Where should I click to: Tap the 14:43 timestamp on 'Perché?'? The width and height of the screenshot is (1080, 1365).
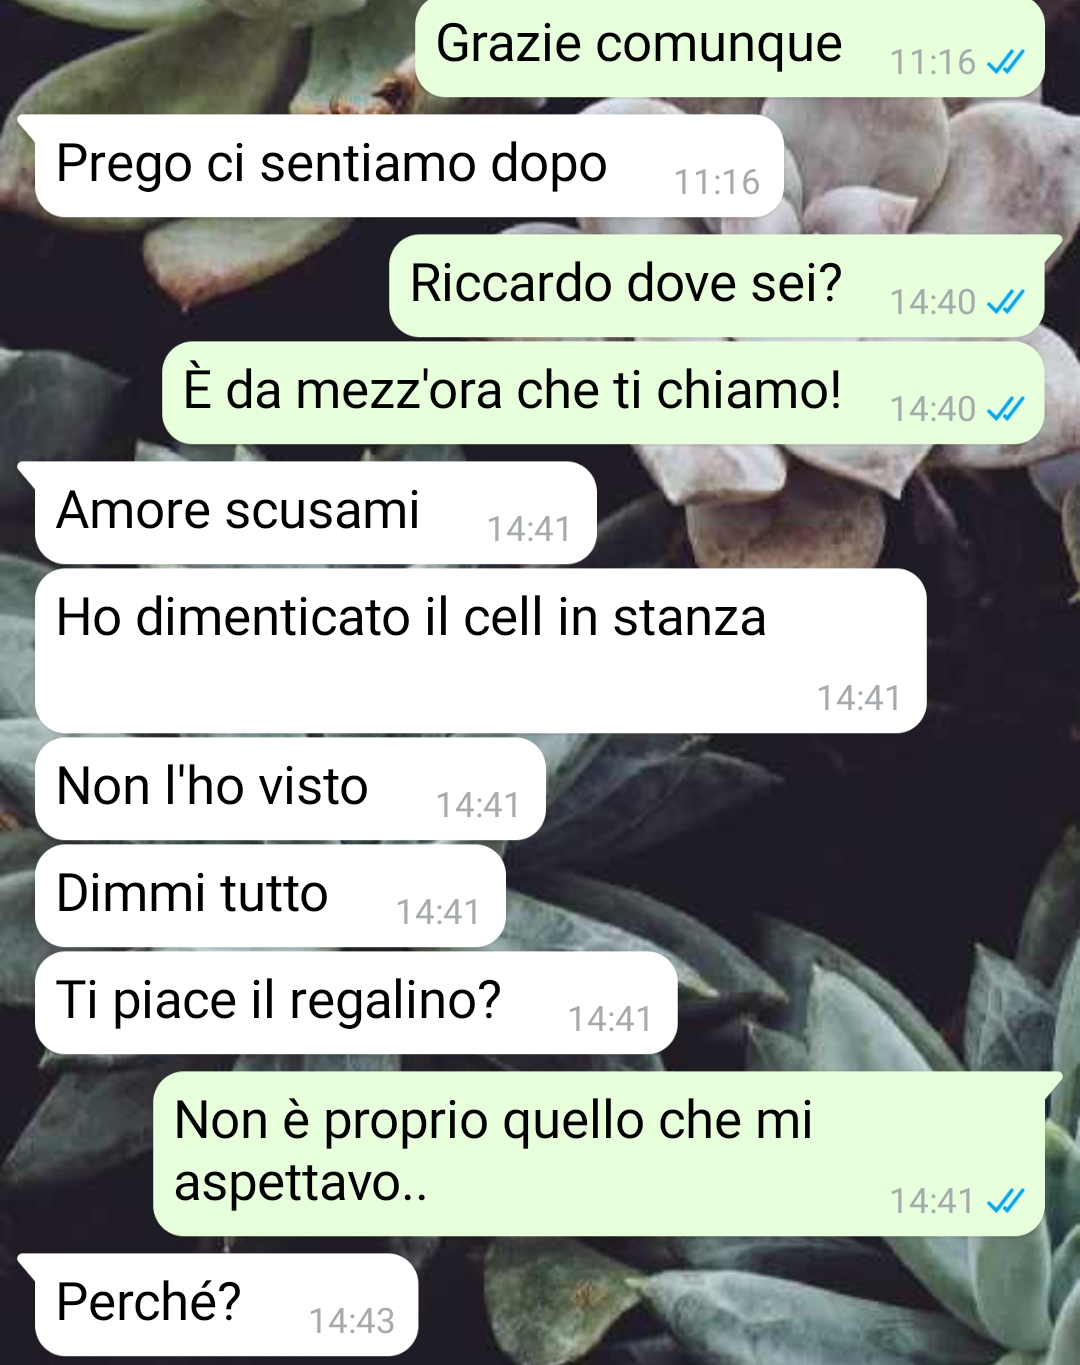pos(352,1321)
